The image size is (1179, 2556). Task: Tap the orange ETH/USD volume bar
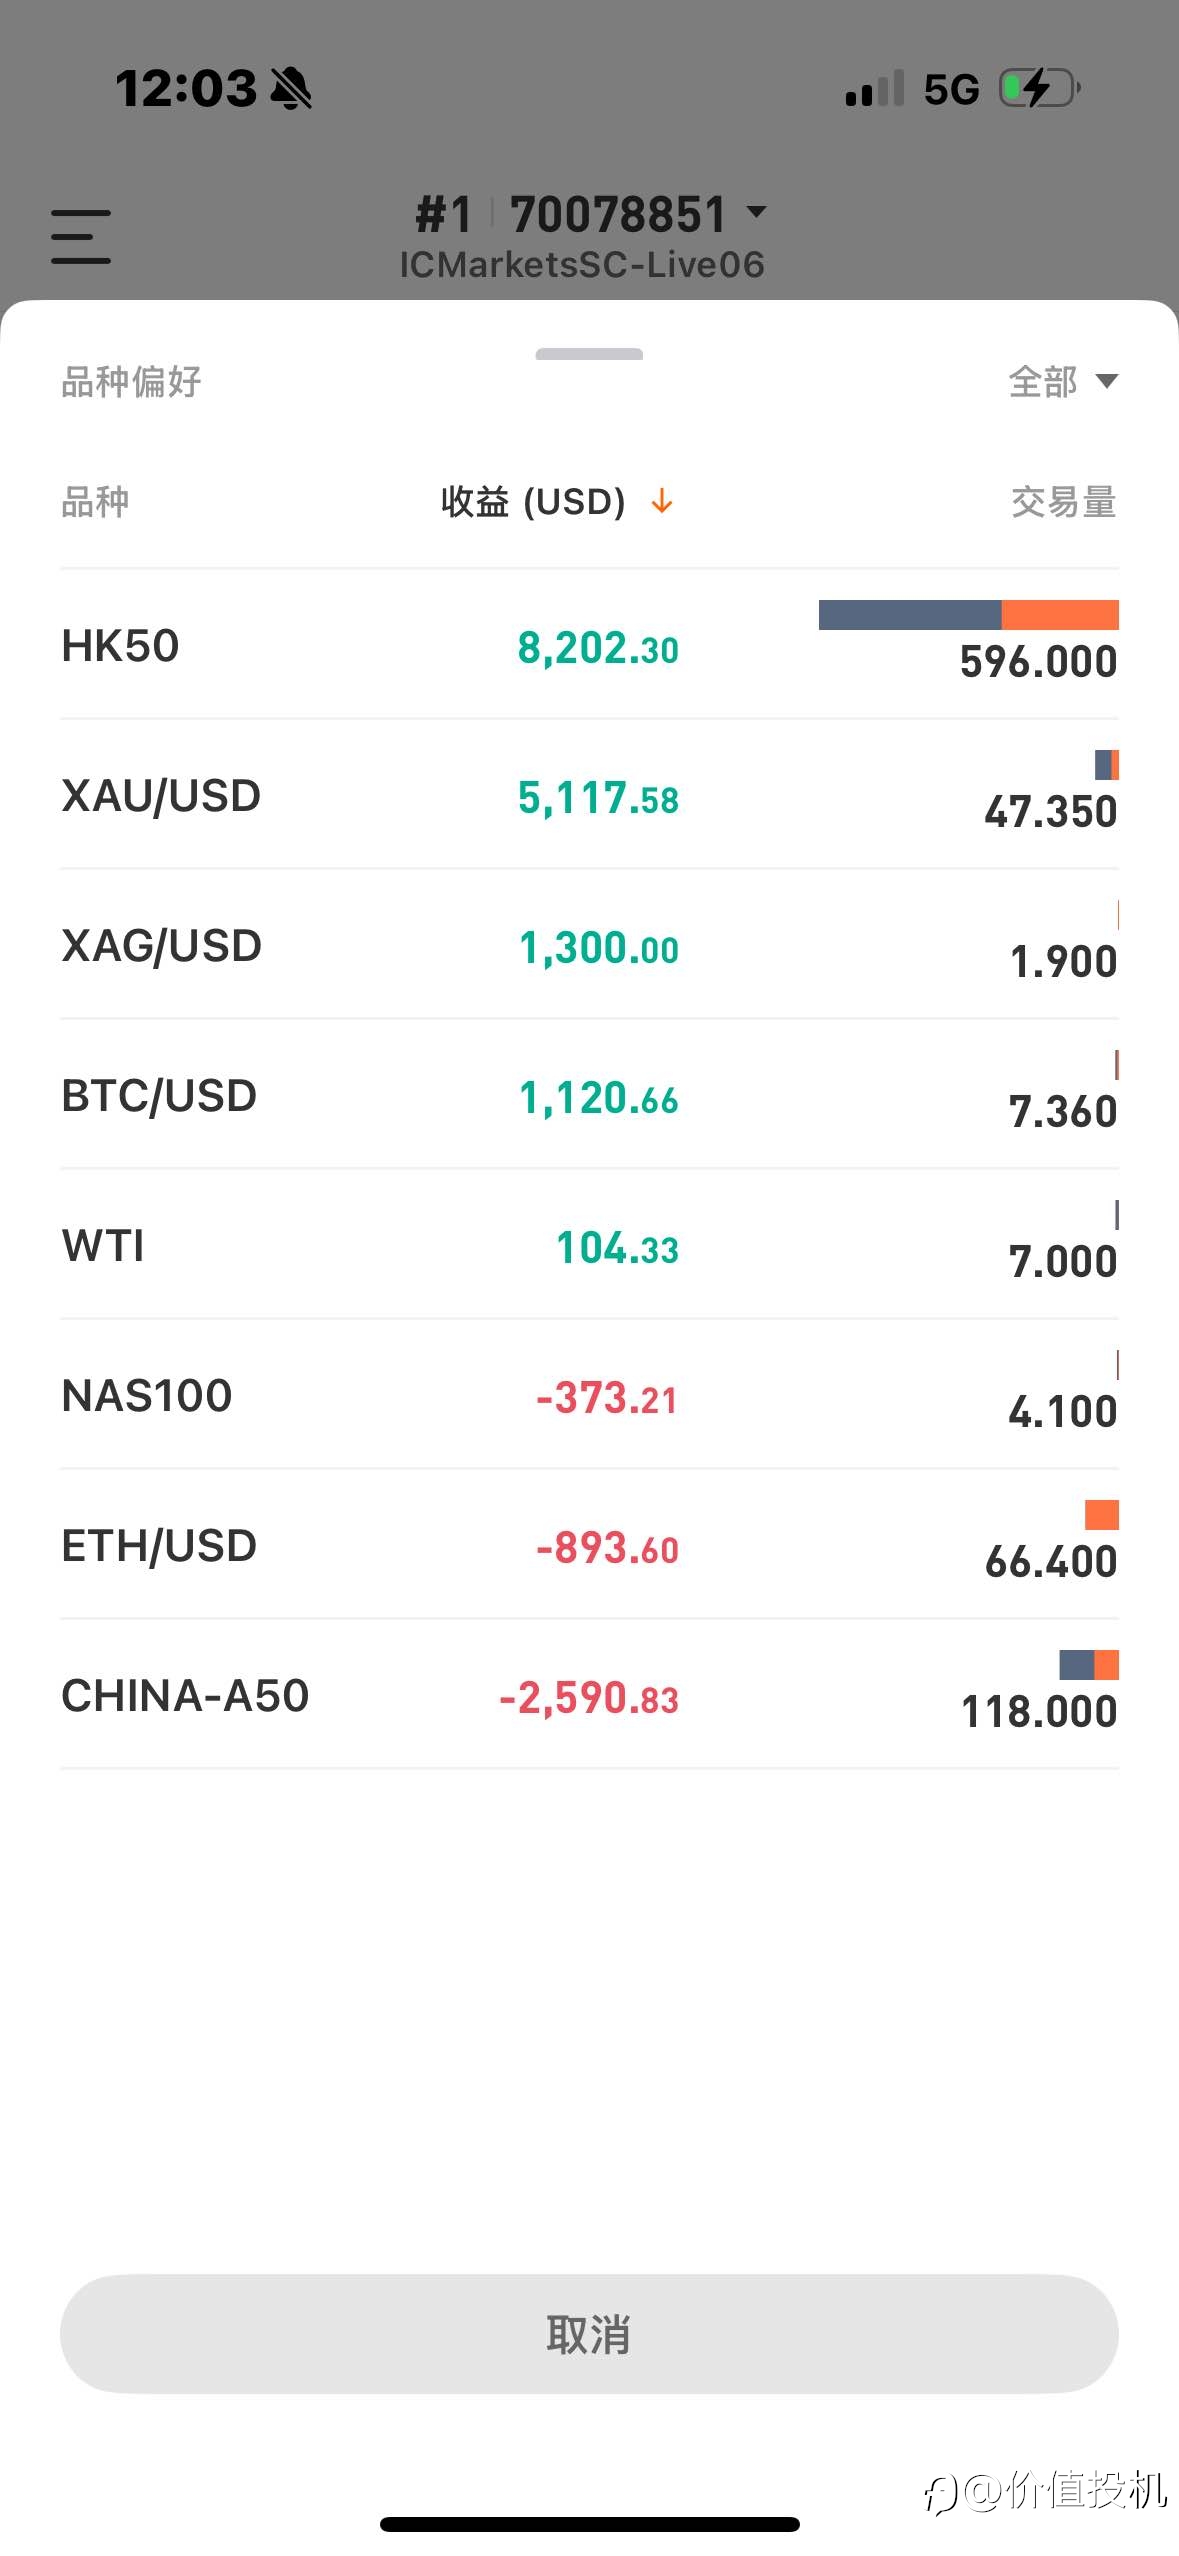[x=1102, y=1515]
